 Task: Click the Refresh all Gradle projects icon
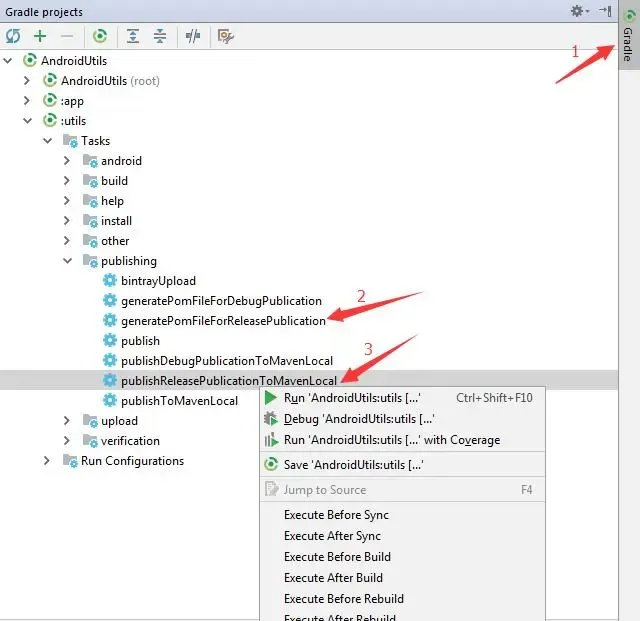[13, 36]
